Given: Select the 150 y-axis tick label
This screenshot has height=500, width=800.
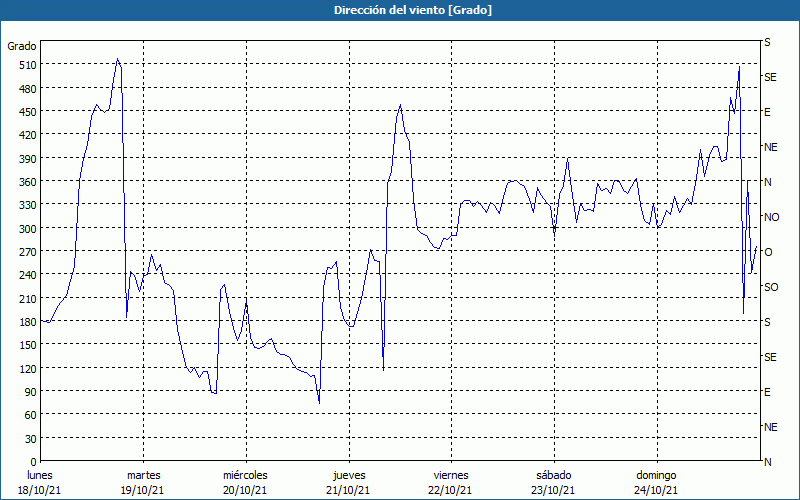Looking at the screenshot, I should (x=28, y=345).
